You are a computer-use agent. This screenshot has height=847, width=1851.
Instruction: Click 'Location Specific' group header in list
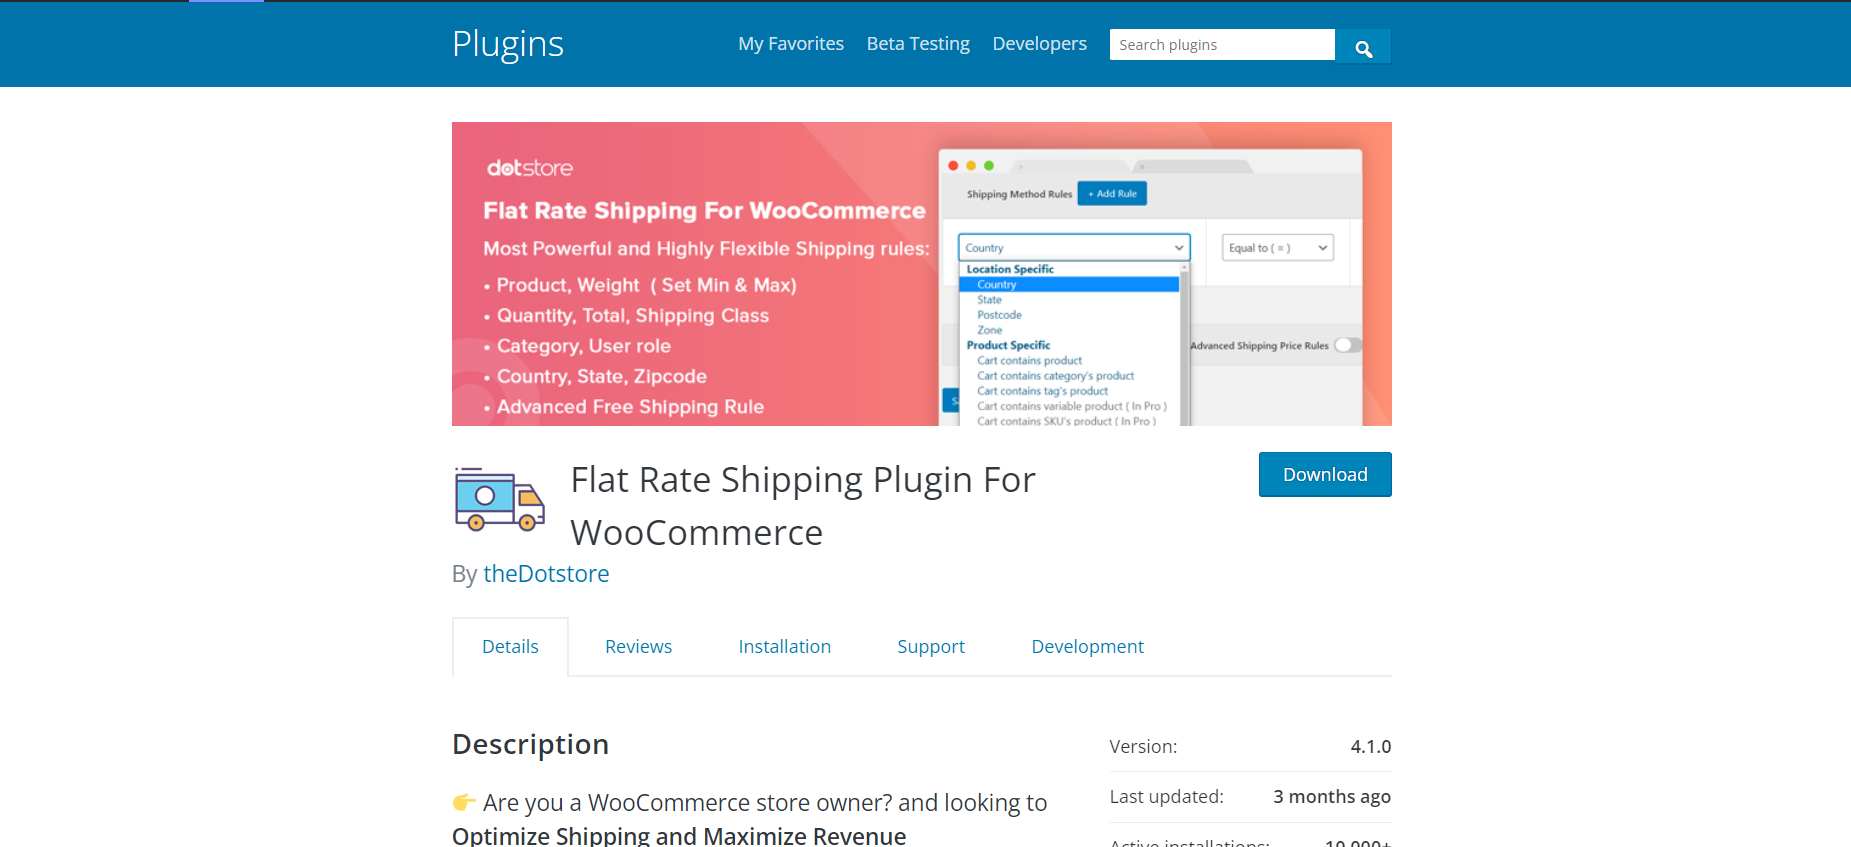pos(1010,269)
